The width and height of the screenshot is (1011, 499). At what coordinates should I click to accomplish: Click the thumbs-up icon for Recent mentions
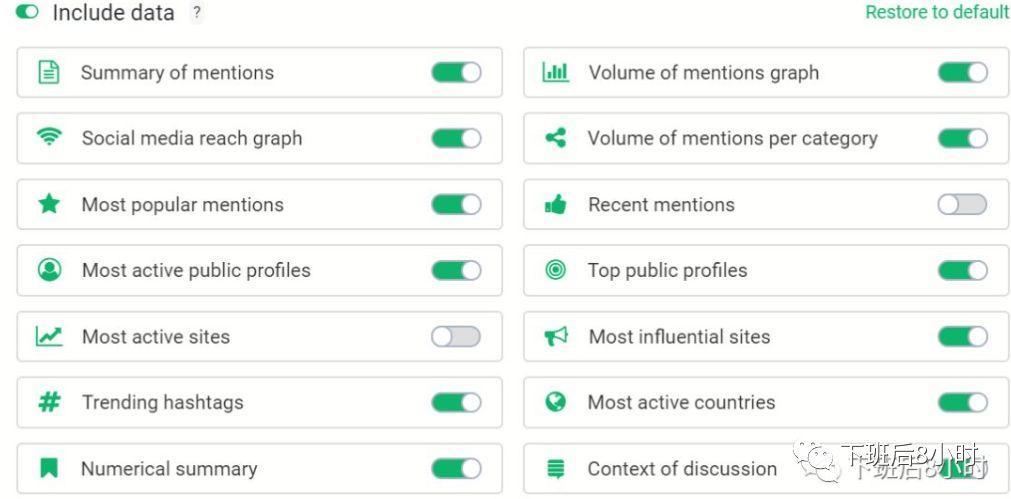point(555,205)
